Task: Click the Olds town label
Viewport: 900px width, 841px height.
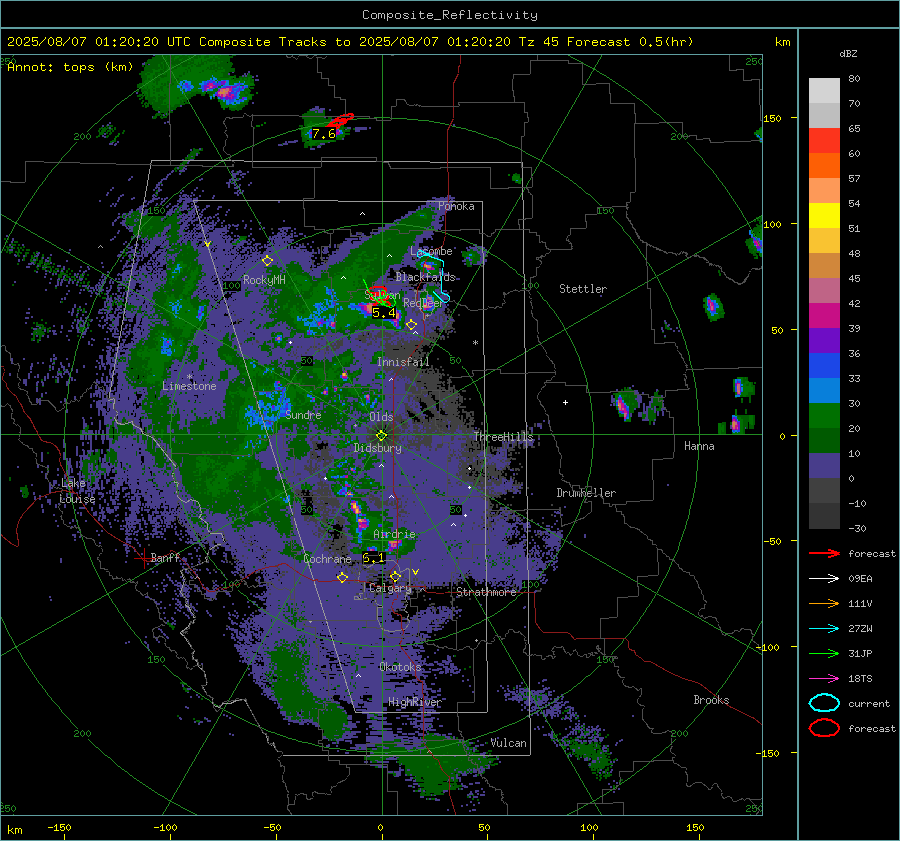Action: 381,417
